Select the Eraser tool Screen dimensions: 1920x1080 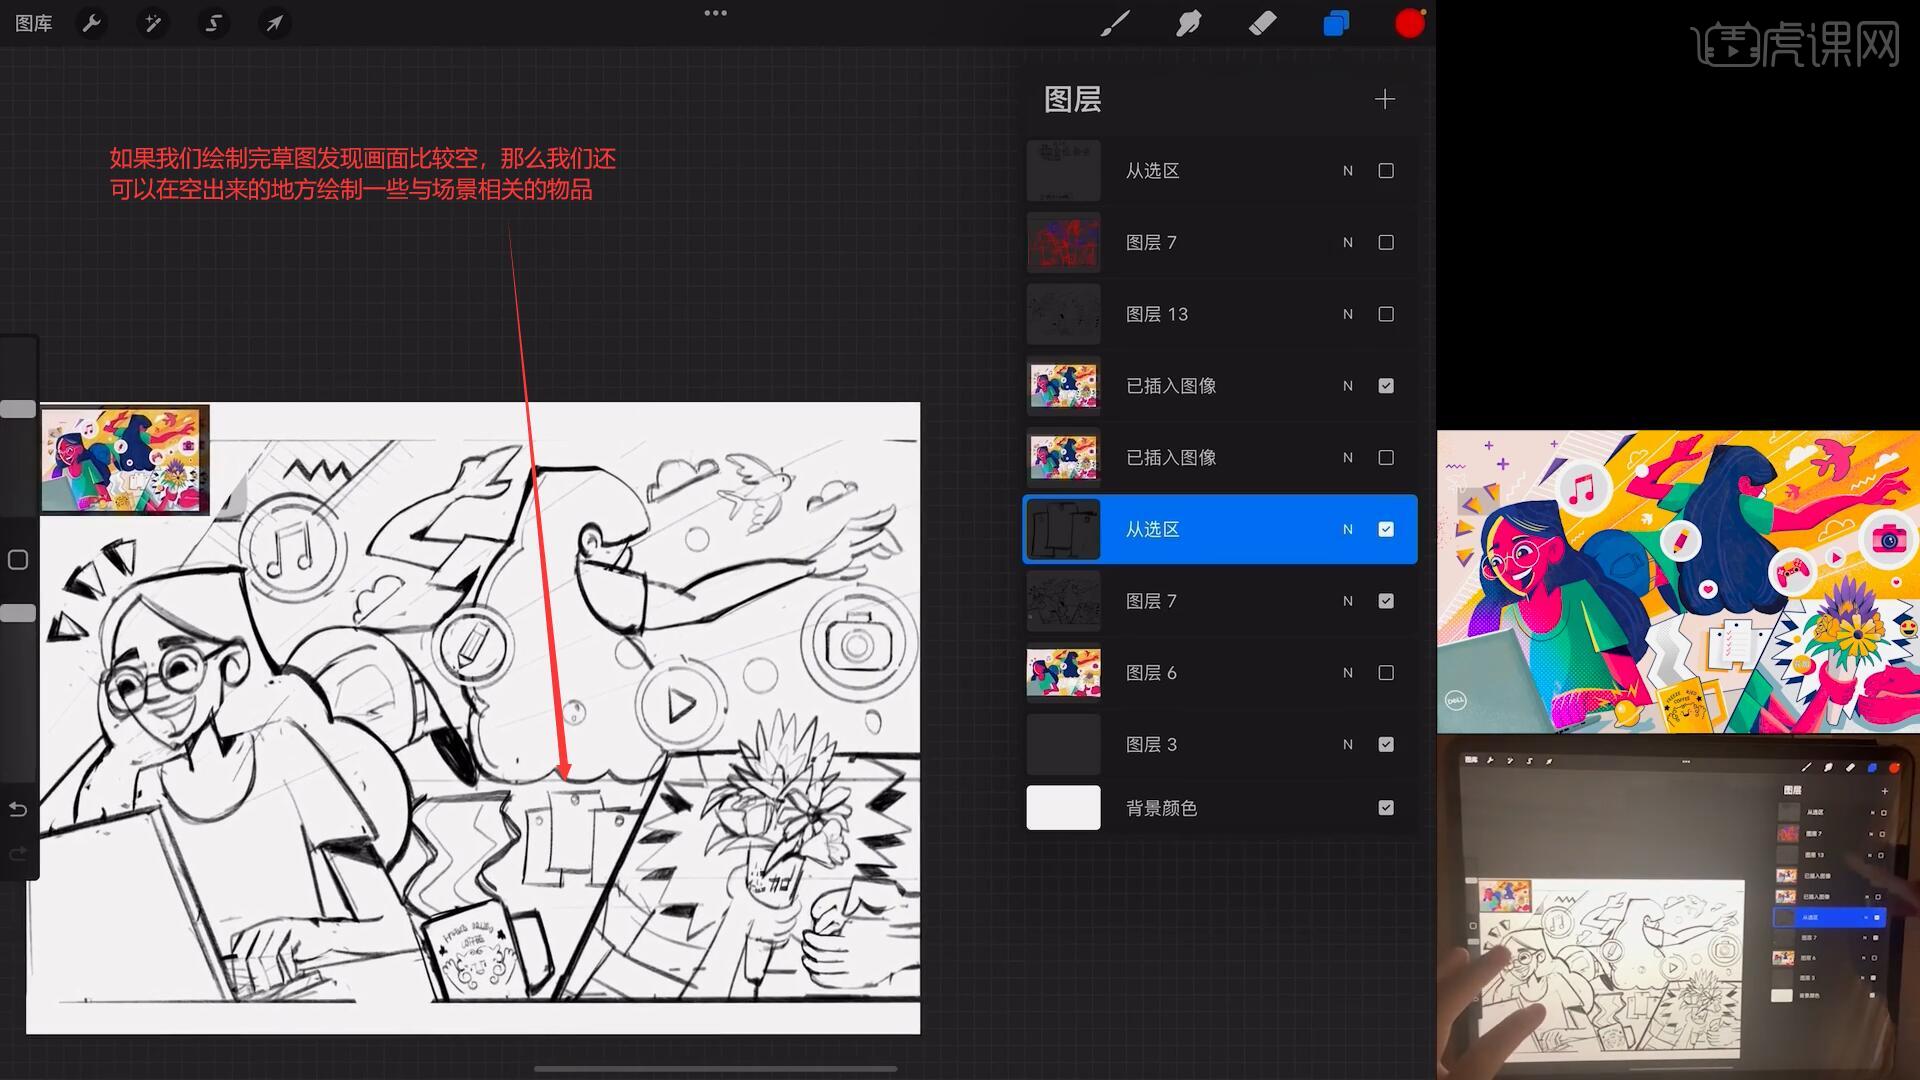point(1262,23)
